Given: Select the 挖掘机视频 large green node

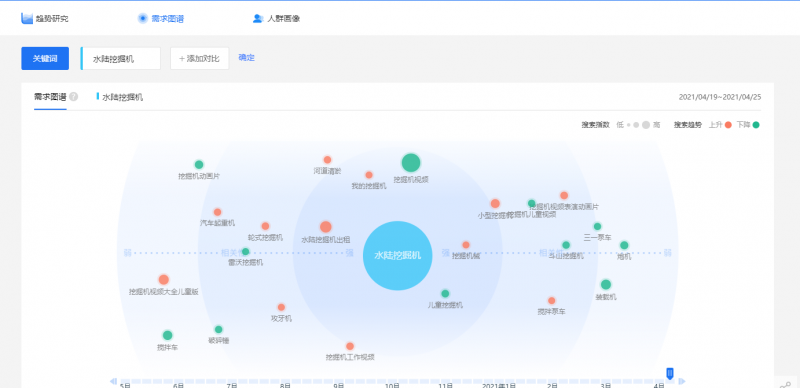Looking at the screenshot, I should tap(411, 163).
